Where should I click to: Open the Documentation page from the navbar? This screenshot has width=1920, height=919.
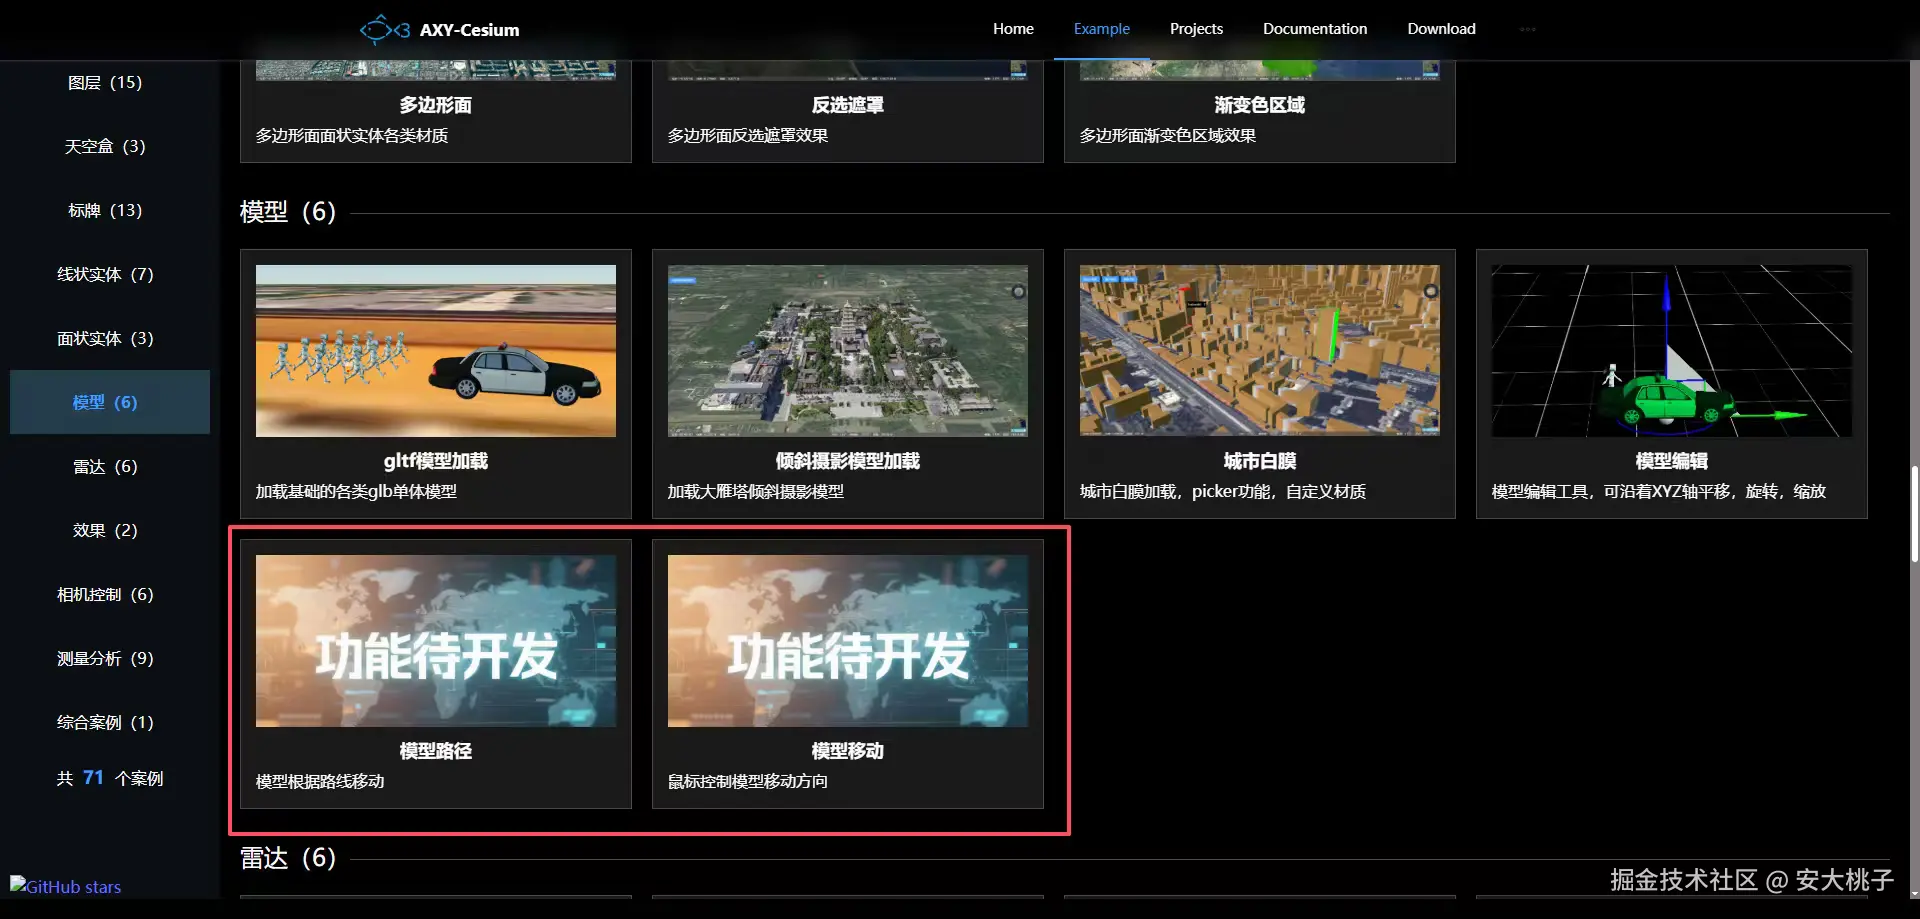click(1314, 29)
